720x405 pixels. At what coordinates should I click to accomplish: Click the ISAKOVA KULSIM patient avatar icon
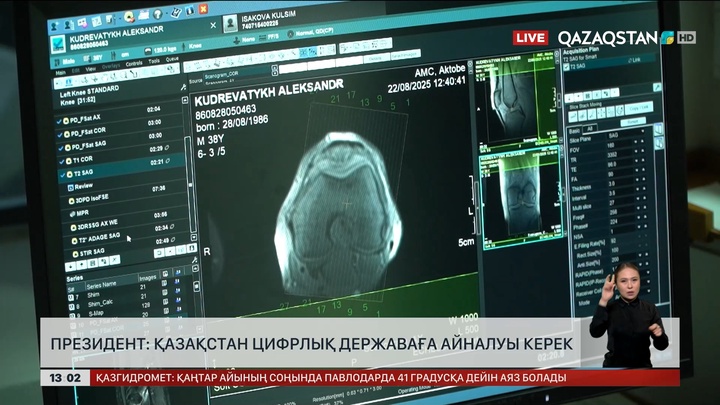click(x=230, y=24)
